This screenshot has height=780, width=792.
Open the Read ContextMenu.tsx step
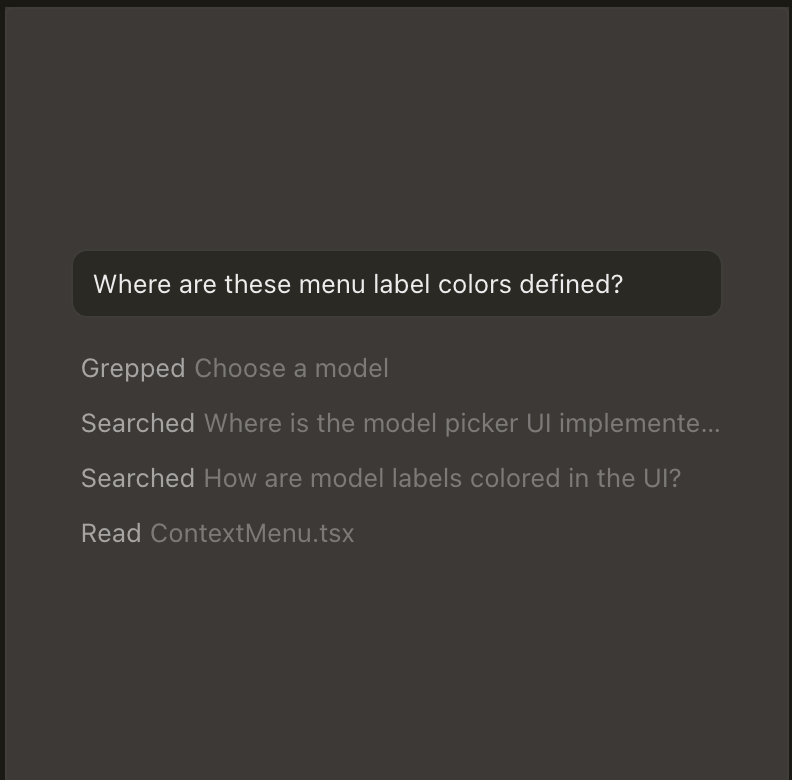tap(217, 534)
